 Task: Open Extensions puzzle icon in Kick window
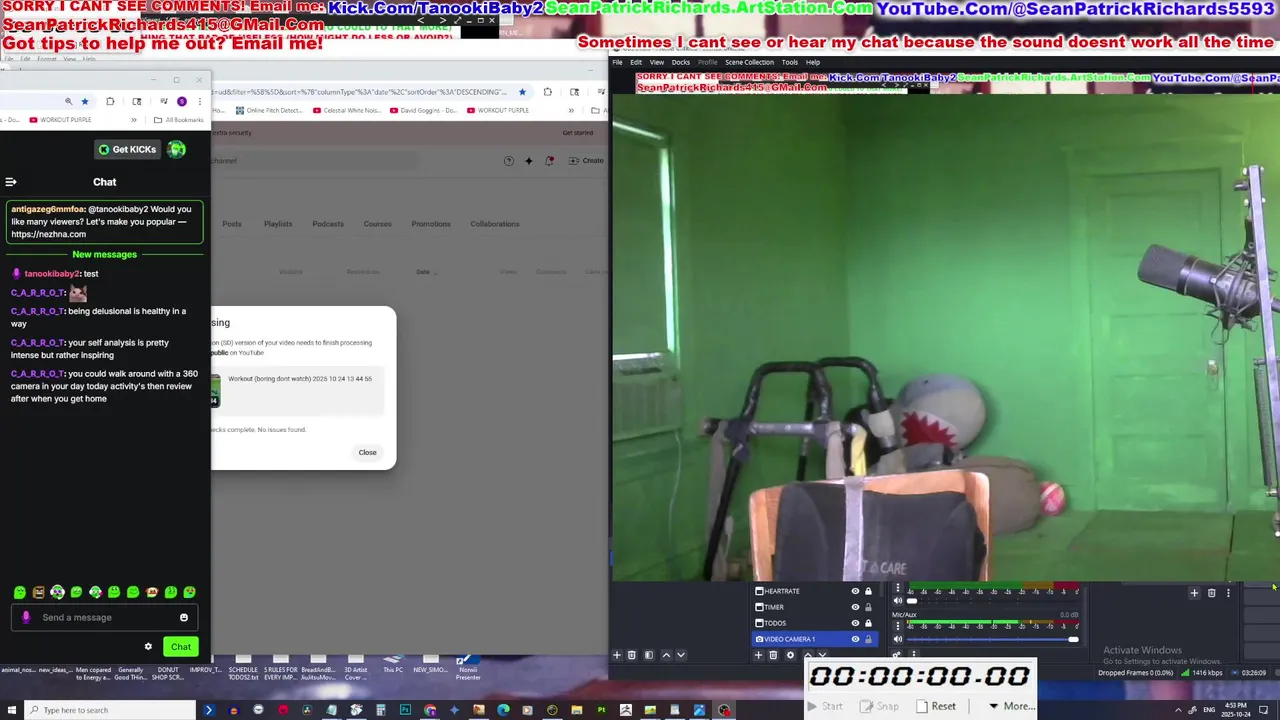tap(110, 101)
